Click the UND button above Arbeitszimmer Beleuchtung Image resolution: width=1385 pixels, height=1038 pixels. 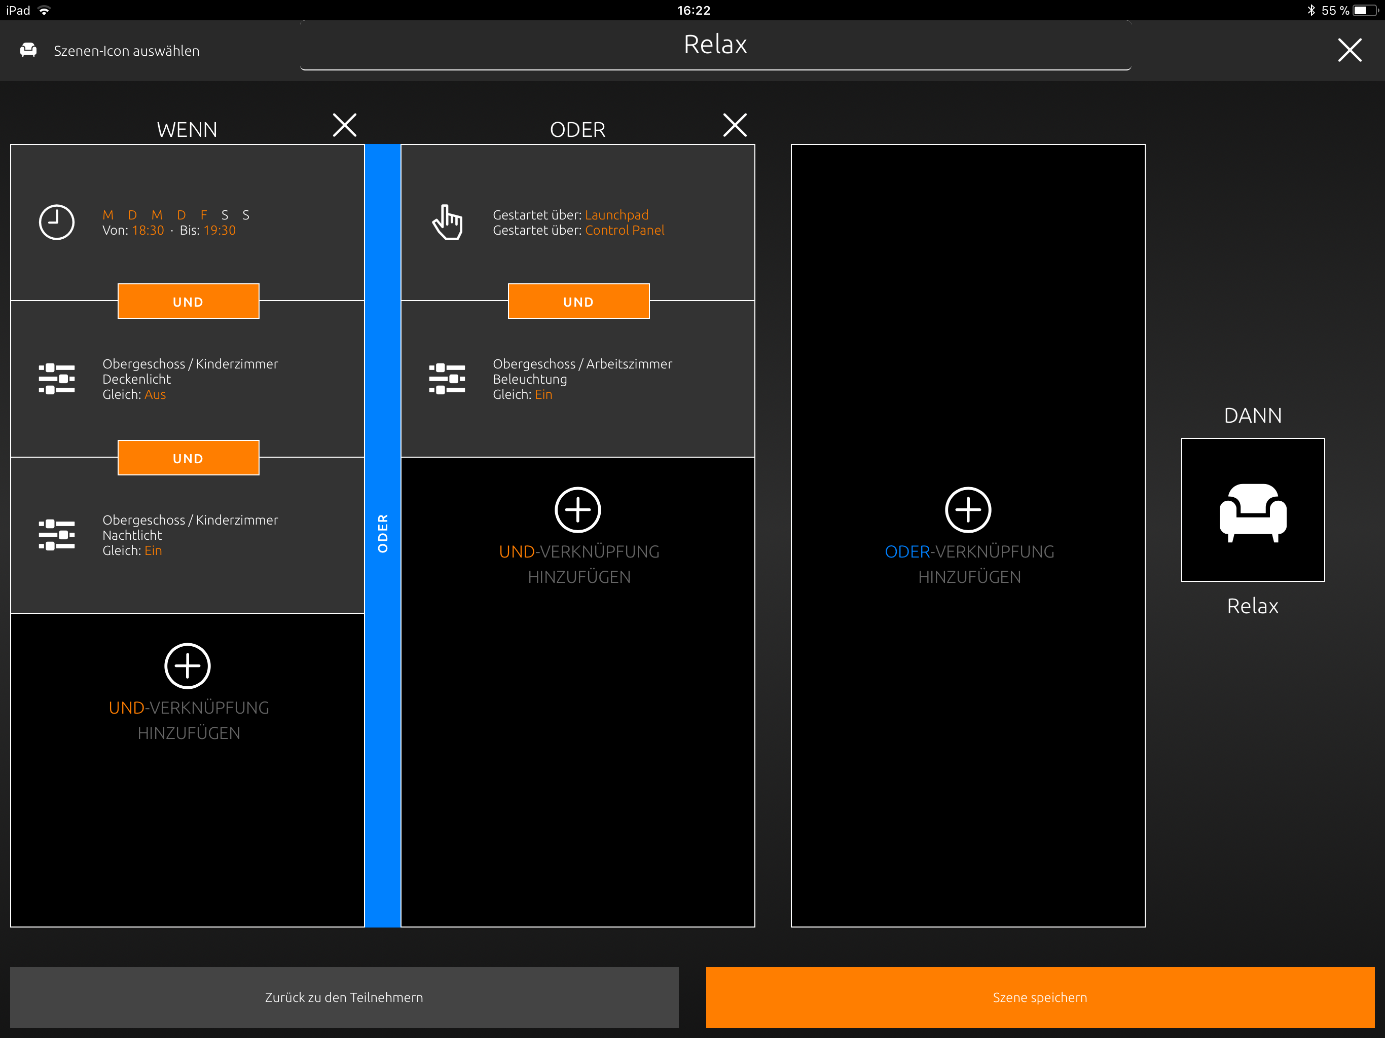coord(578,301)
